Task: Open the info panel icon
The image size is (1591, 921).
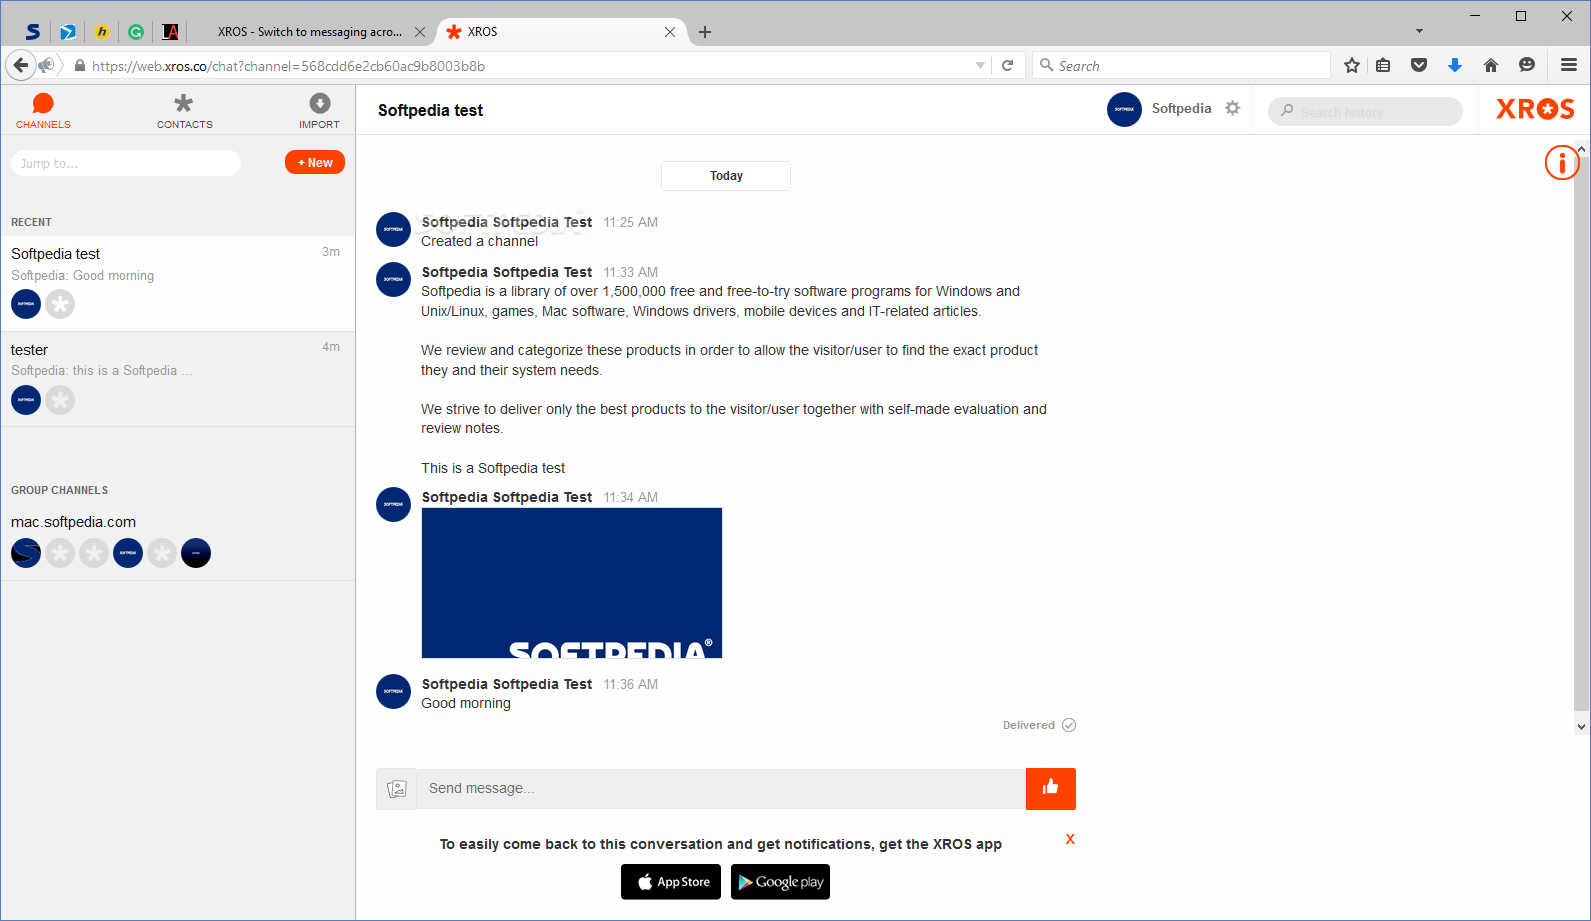Action: 1561,162
